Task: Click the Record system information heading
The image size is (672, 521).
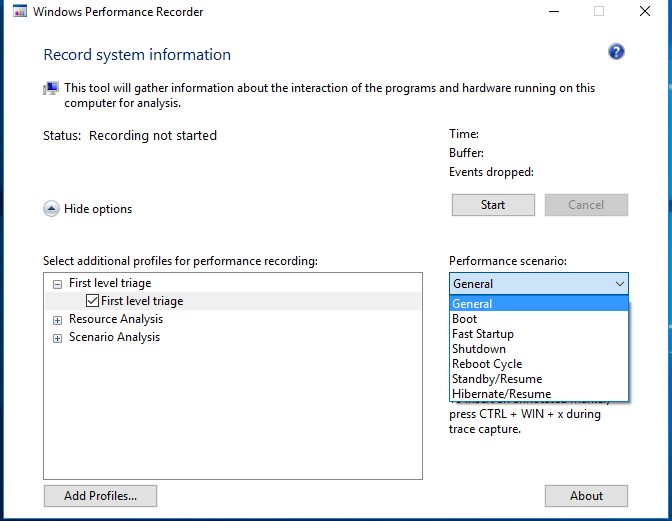Action: [137, 55]
